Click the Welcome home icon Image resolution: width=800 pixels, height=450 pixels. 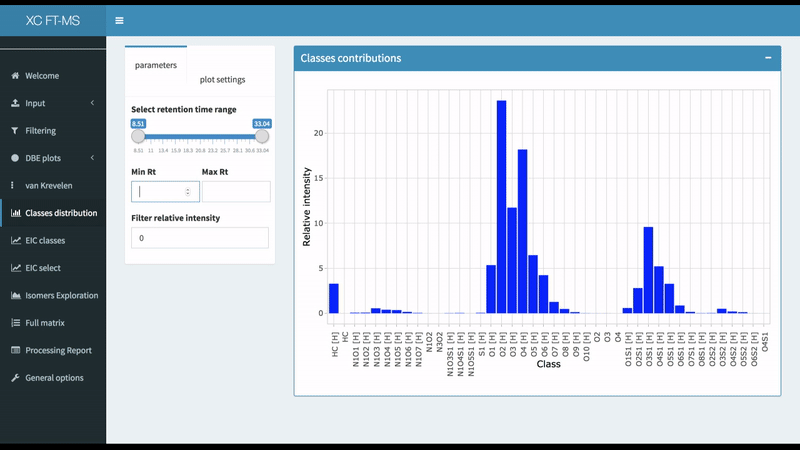coord(15,76)
